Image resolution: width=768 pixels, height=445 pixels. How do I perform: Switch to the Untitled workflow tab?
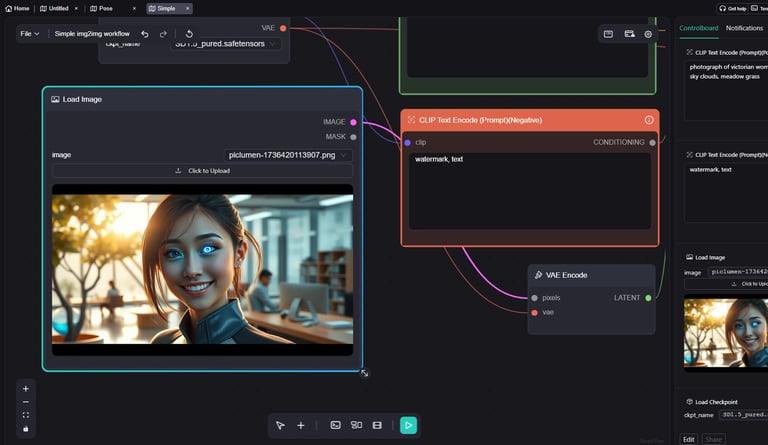[x=54, y=8]
